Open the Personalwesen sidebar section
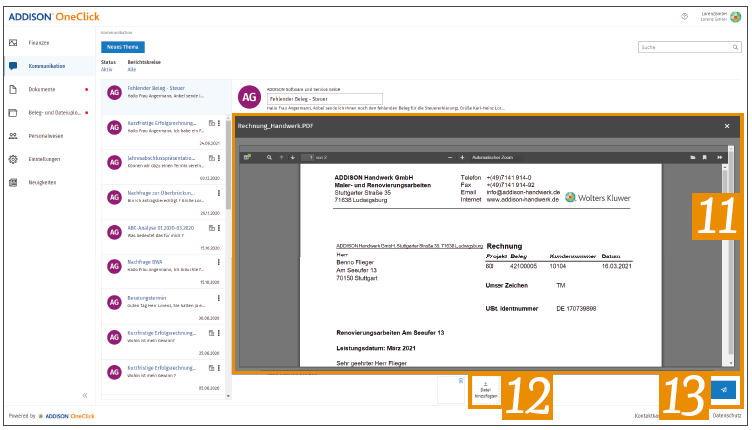 click(x=46, y=136)
